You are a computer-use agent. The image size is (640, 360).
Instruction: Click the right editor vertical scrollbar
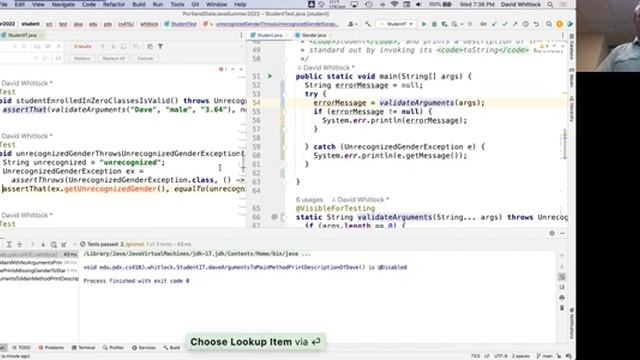[x=565, y=143]
